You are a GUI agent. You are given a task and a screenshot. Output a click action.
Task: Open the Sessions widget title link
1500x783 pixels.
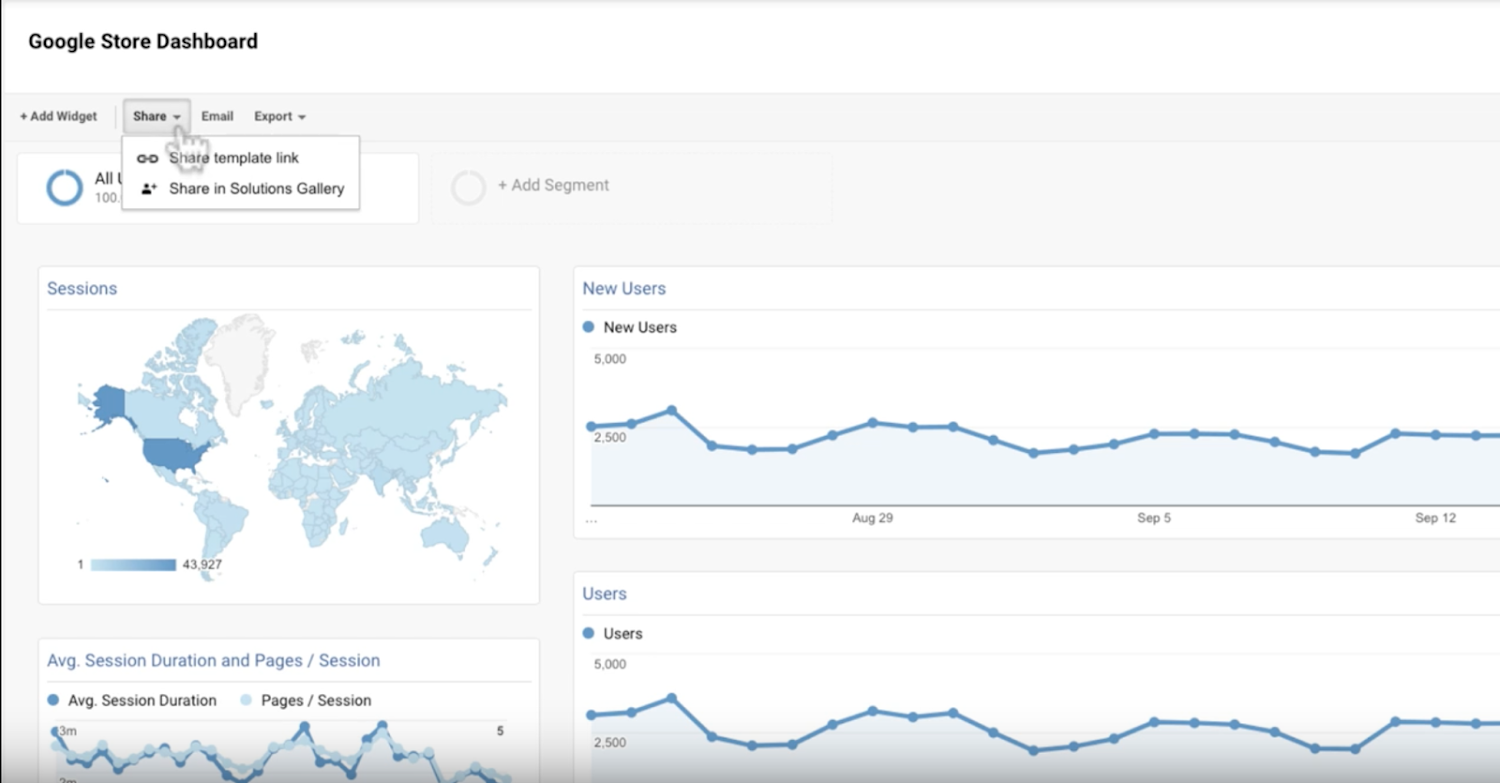tap(82, 288)
